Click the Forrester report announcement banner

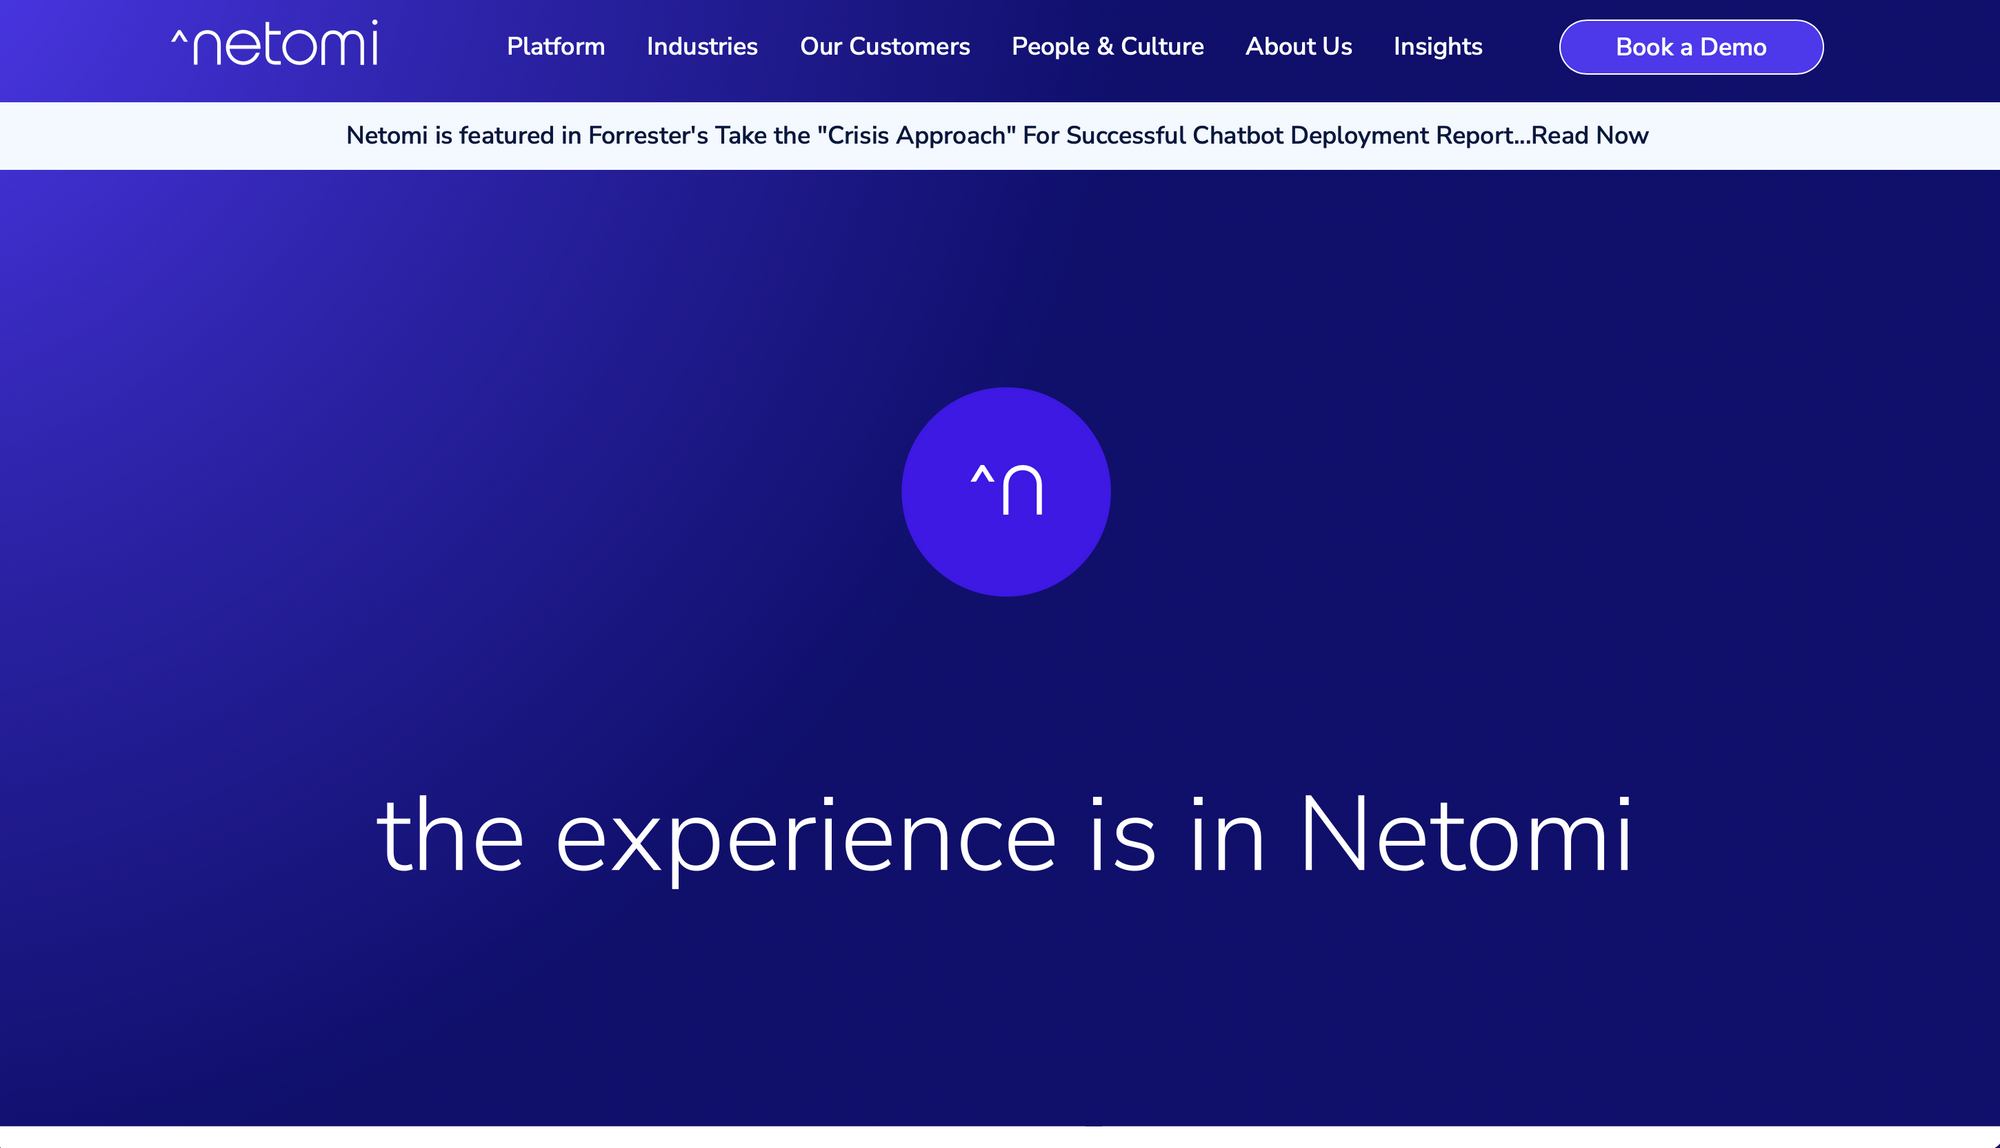(x=1000, y=135)
